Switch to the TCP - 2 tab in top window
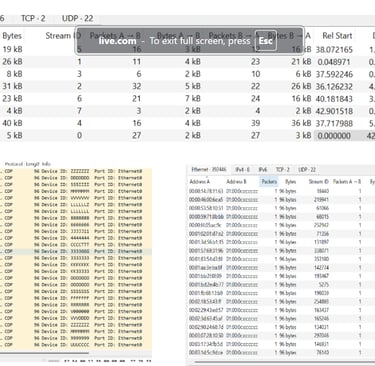The image size is (375, 366). point(33,18)
